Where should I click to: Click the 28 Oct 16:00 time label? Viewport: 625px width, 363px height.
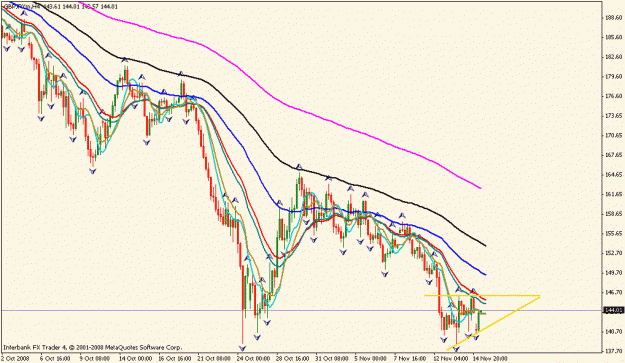coord(293,359)
